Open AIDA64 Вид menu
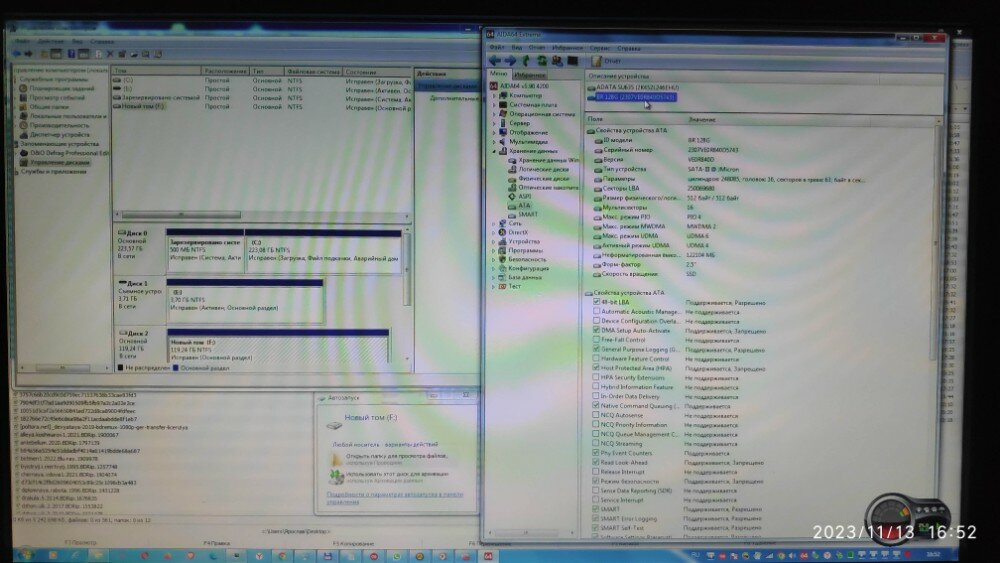1000x563 pixels. [517, 48]
